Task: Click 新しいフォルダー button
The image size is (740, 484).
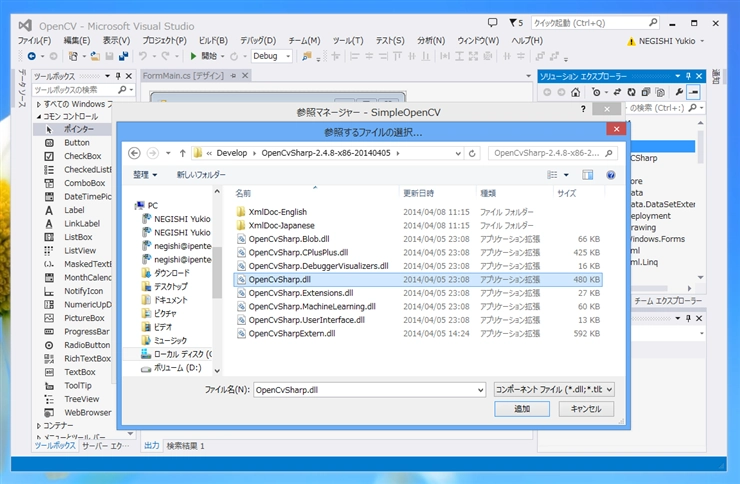Action: [x=201, y=175]
